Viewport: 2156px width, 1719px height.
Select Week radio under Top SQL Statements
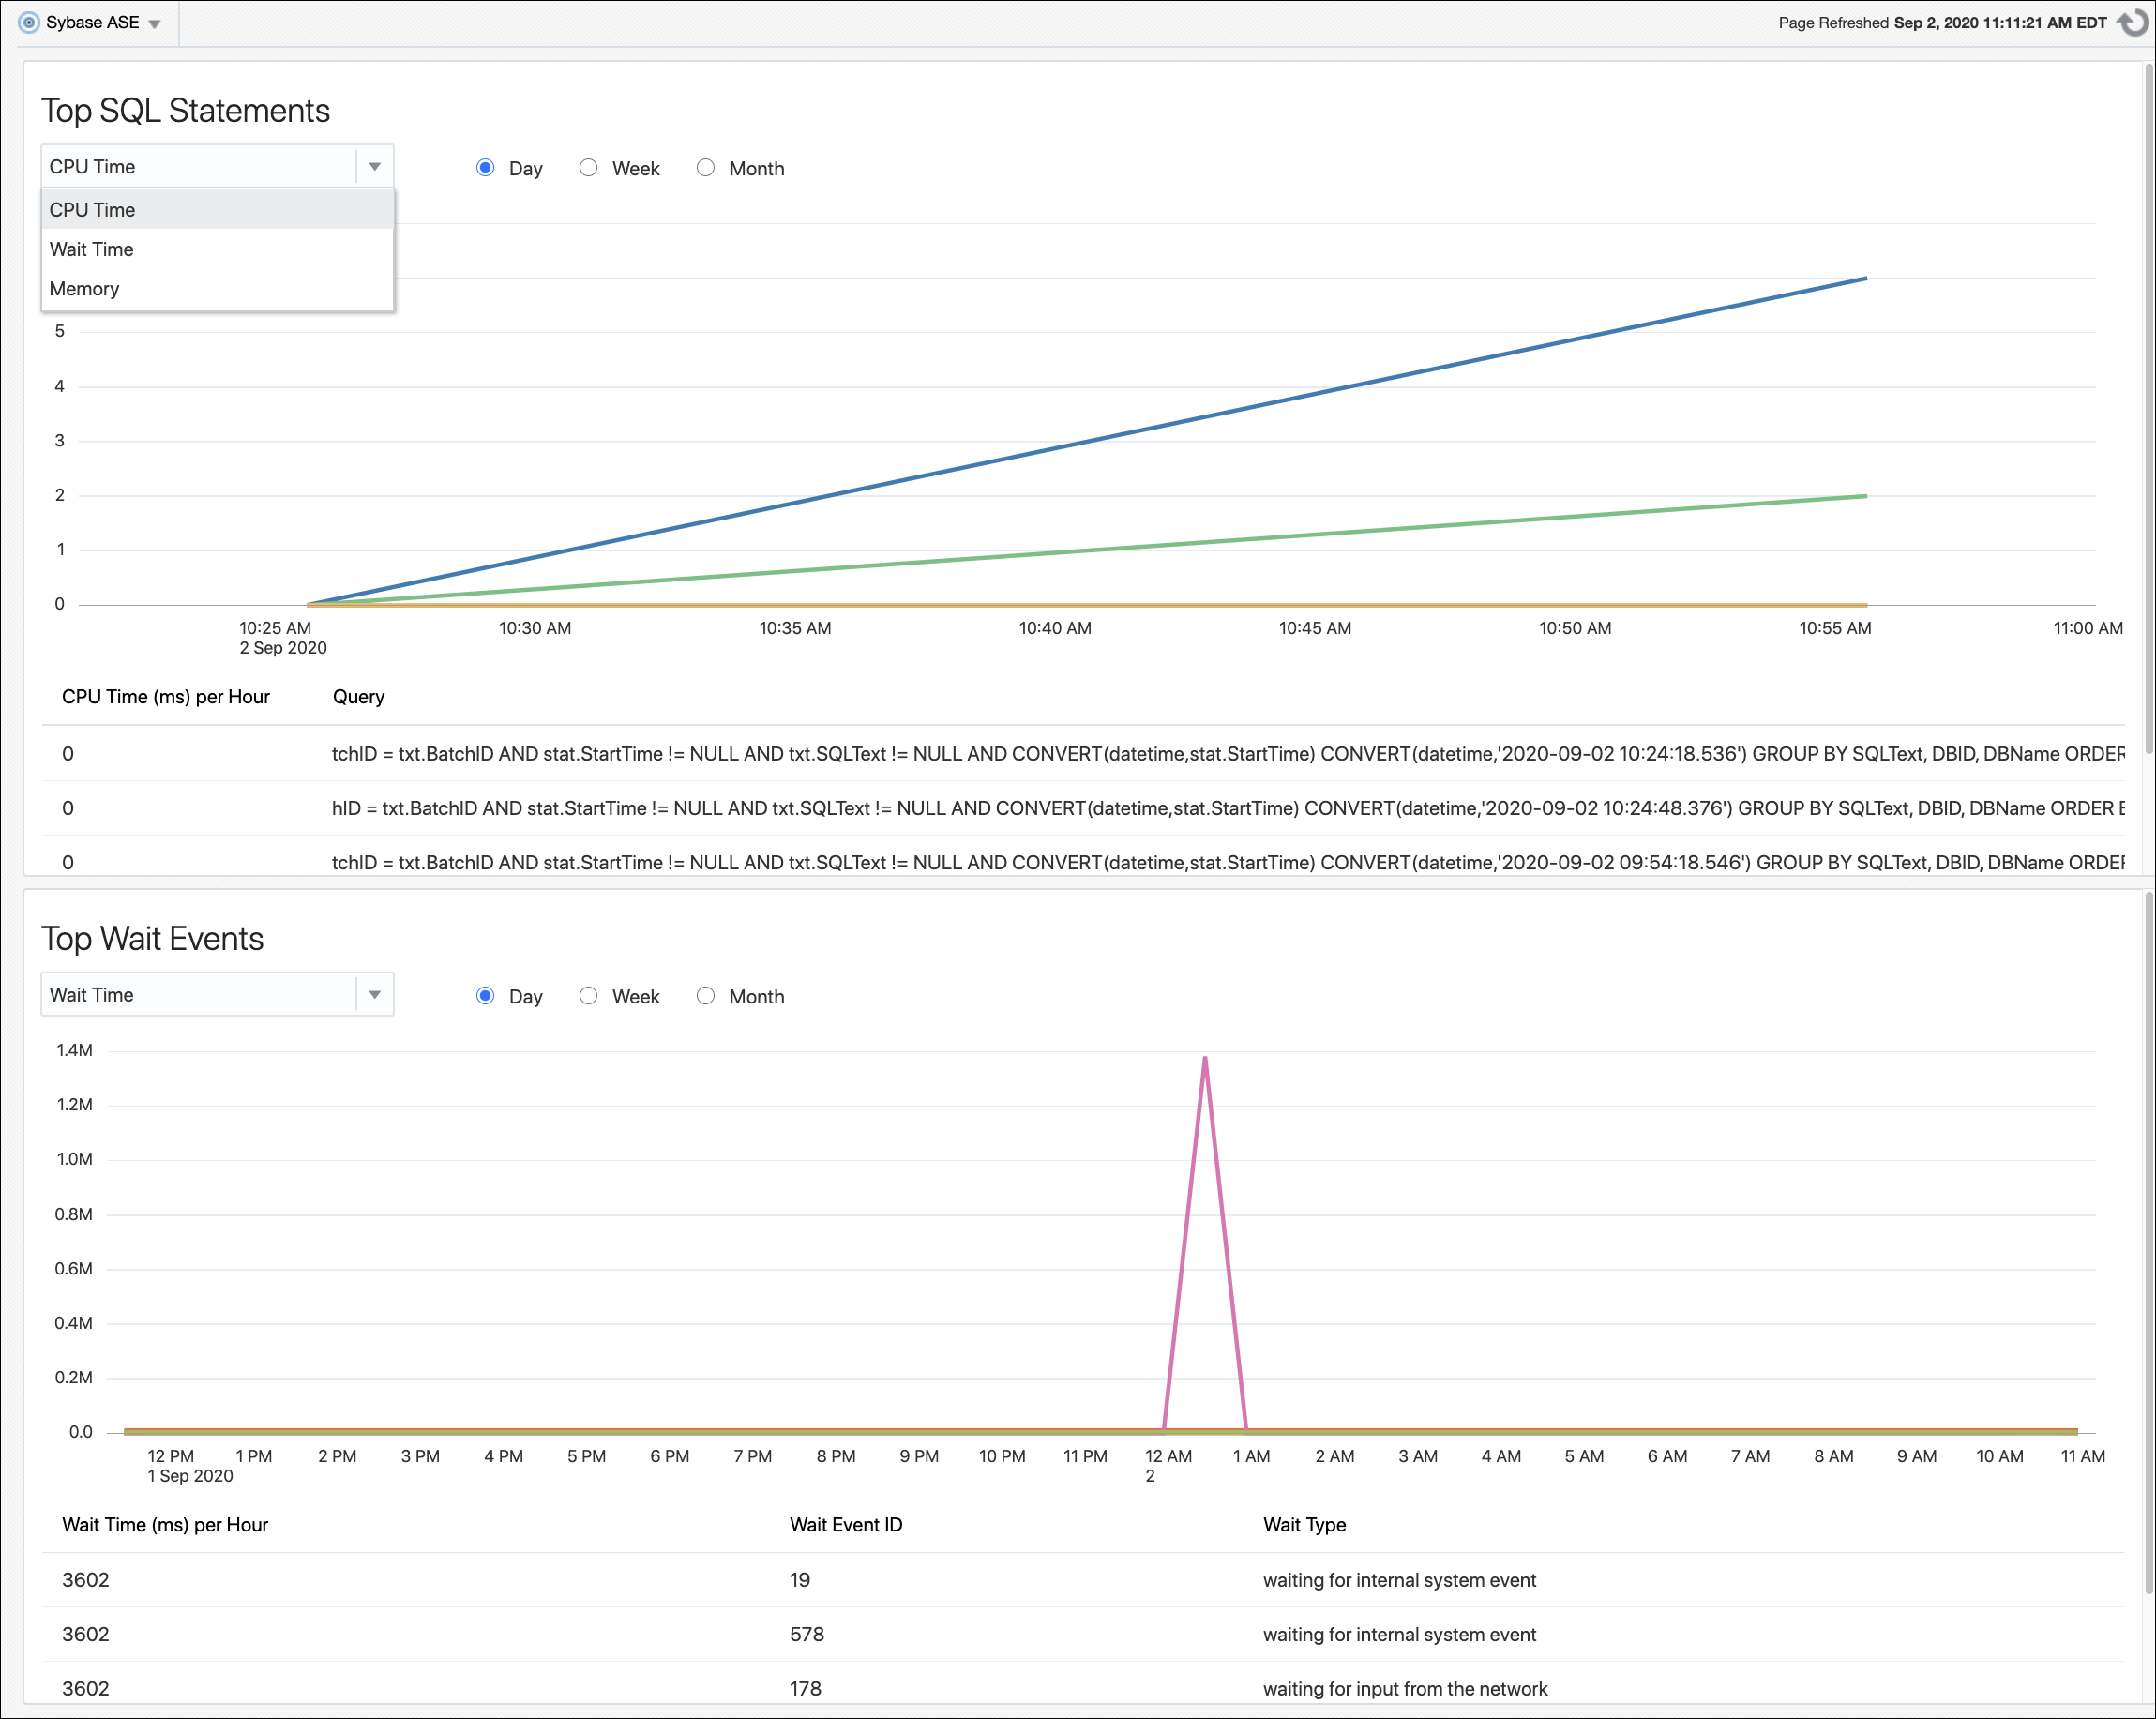tap(588, 168)
